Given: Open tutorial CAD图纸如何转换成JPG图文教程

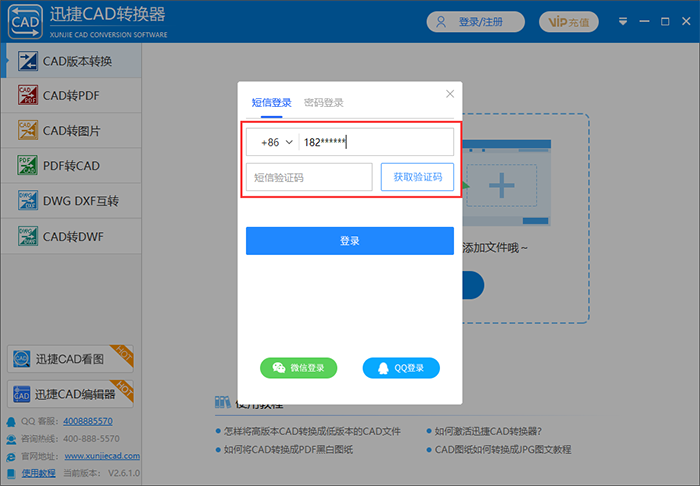Looking at the screenshot, I should click(x=503, y=449).
